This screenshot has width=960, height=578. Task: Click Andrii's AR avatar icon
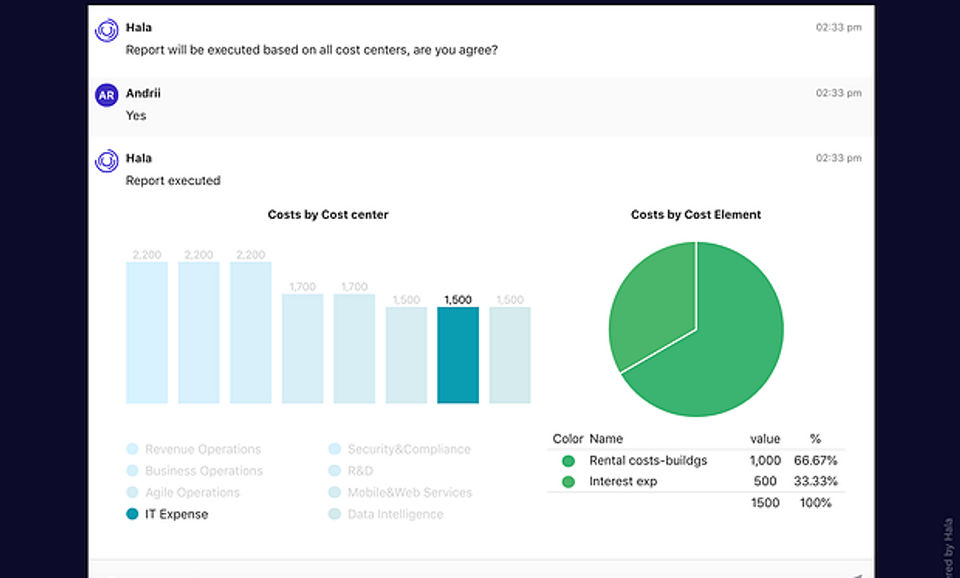(x=107, y=95)
